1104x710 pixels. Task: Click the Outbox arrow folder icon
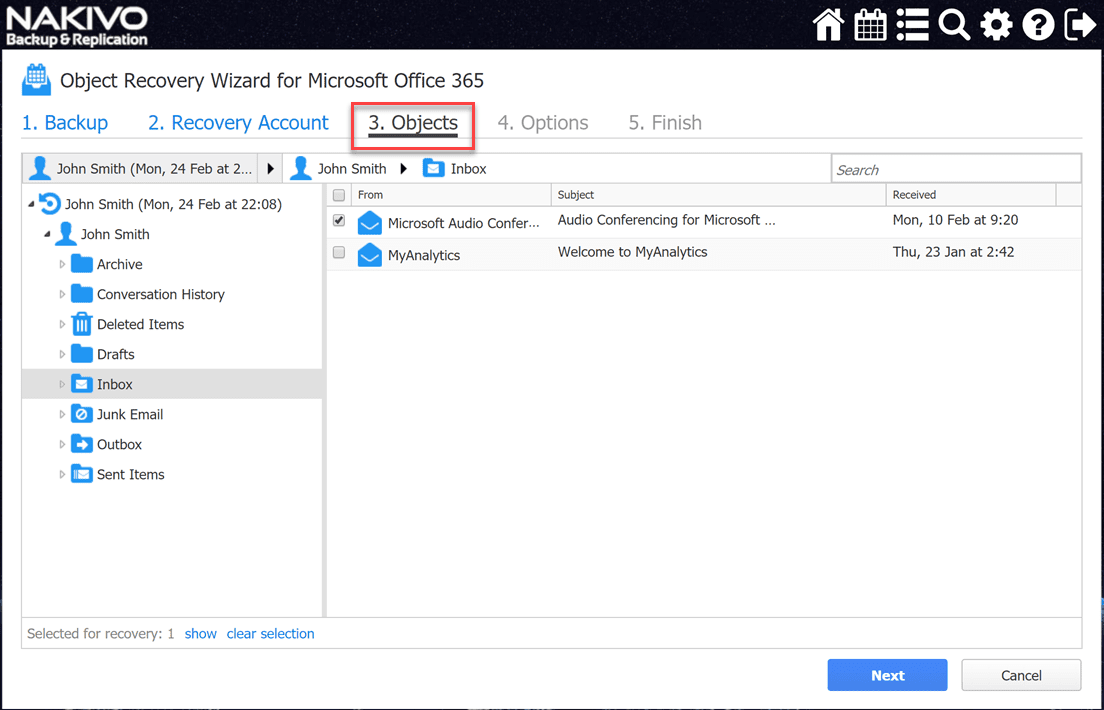tap(82, 444)
